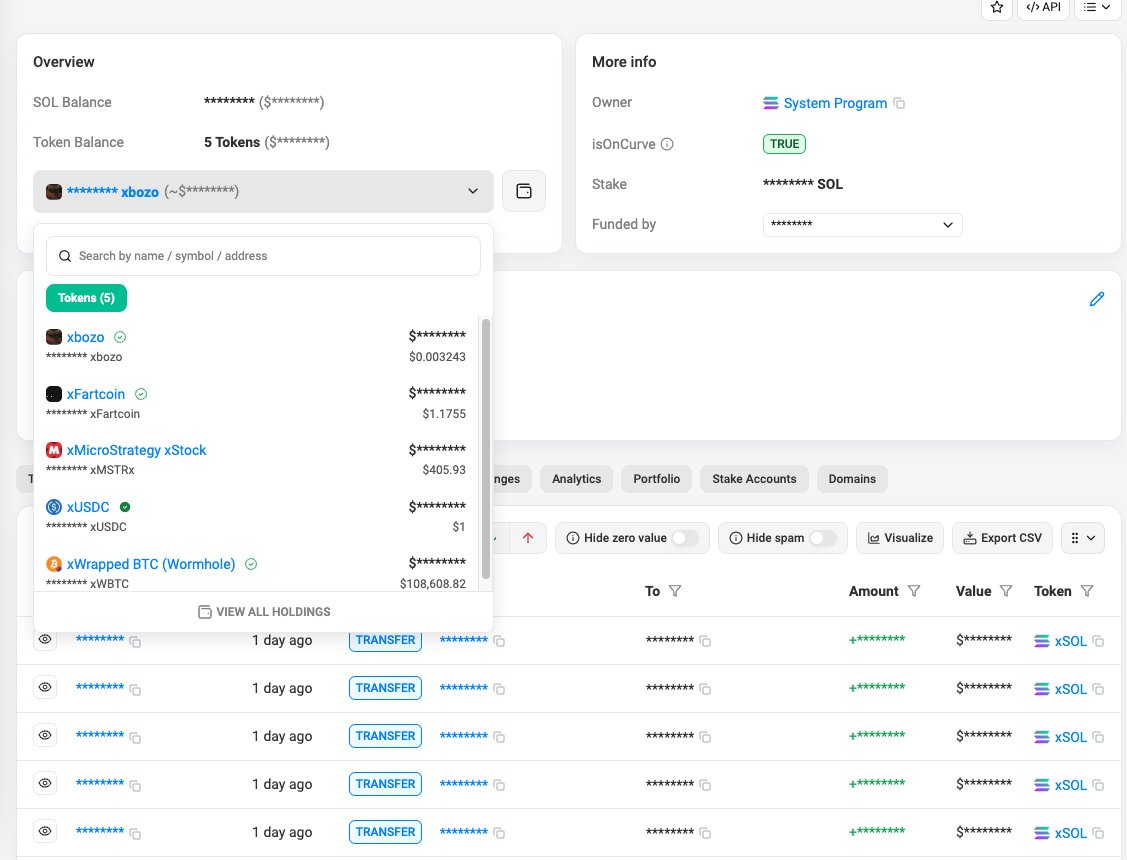Click the blue pencil edit icon
Image resolution: width=1127 pixels, height=860 pixels.
[x=1096, y=299]
